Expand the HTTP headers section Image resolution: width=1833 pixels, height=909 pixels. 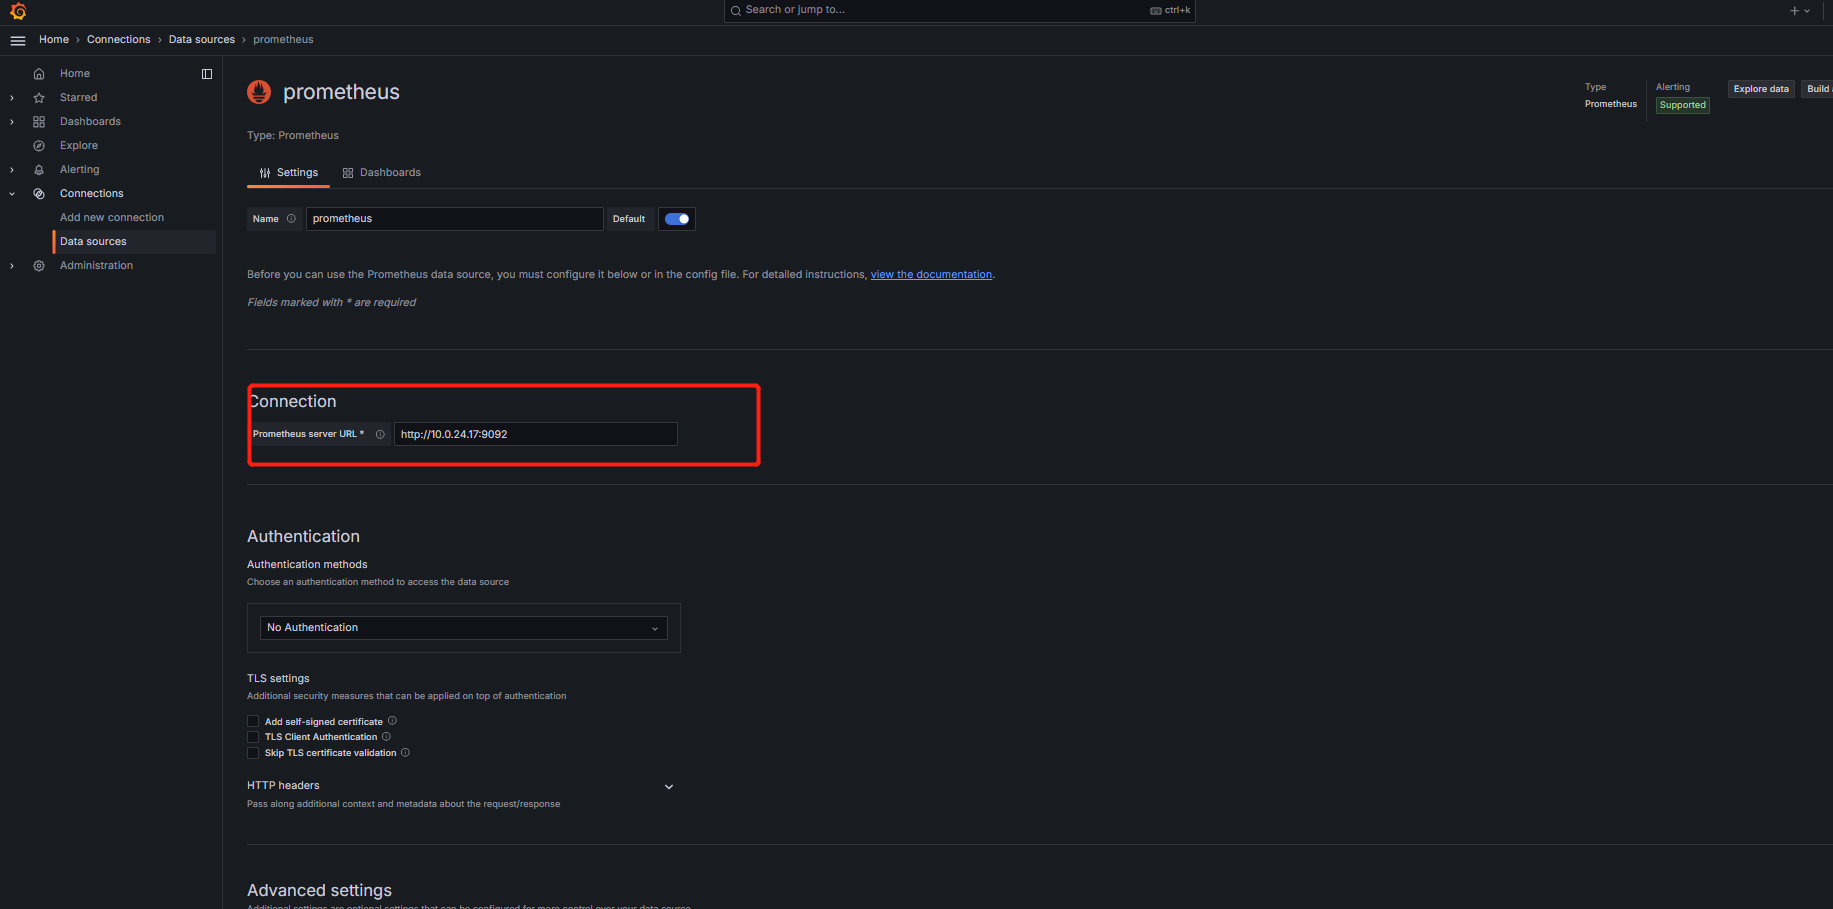(669, 787)
